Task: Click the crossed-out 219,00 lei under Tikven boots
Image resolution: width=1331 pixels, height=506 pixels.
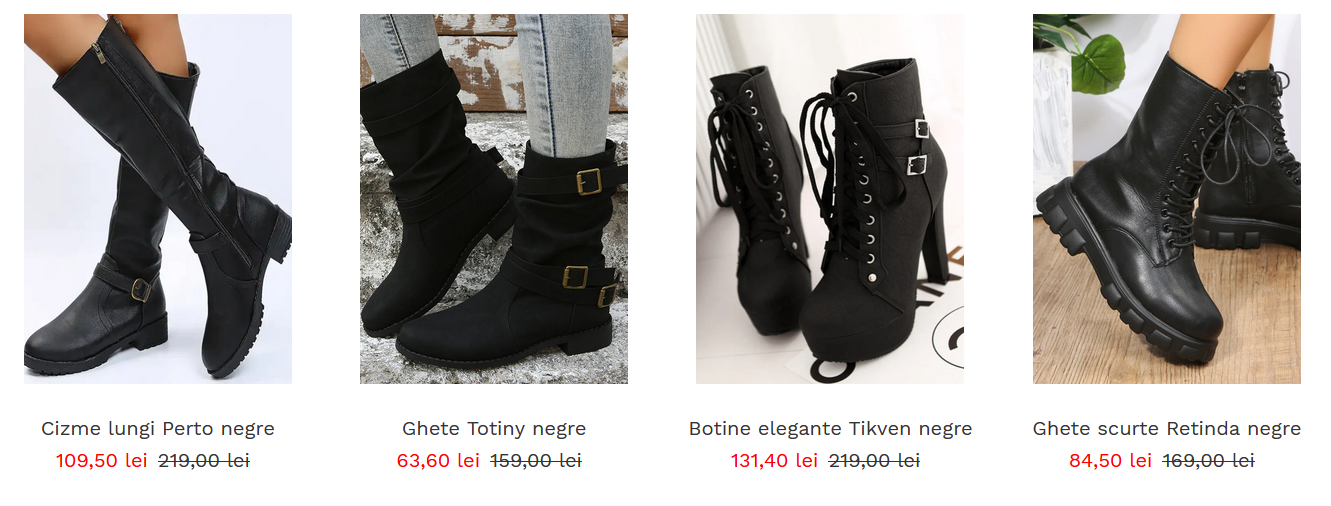Action: [874, 460]
